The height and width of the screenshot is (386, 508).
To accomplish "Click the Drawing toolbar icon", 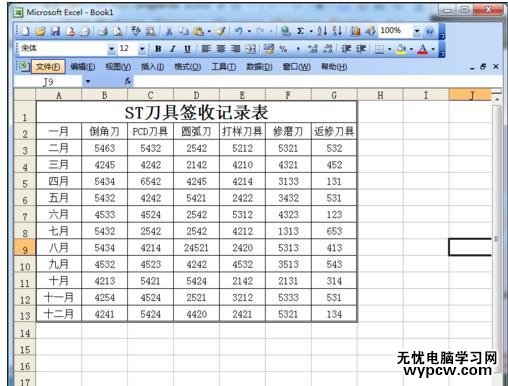I will (370, 31).
